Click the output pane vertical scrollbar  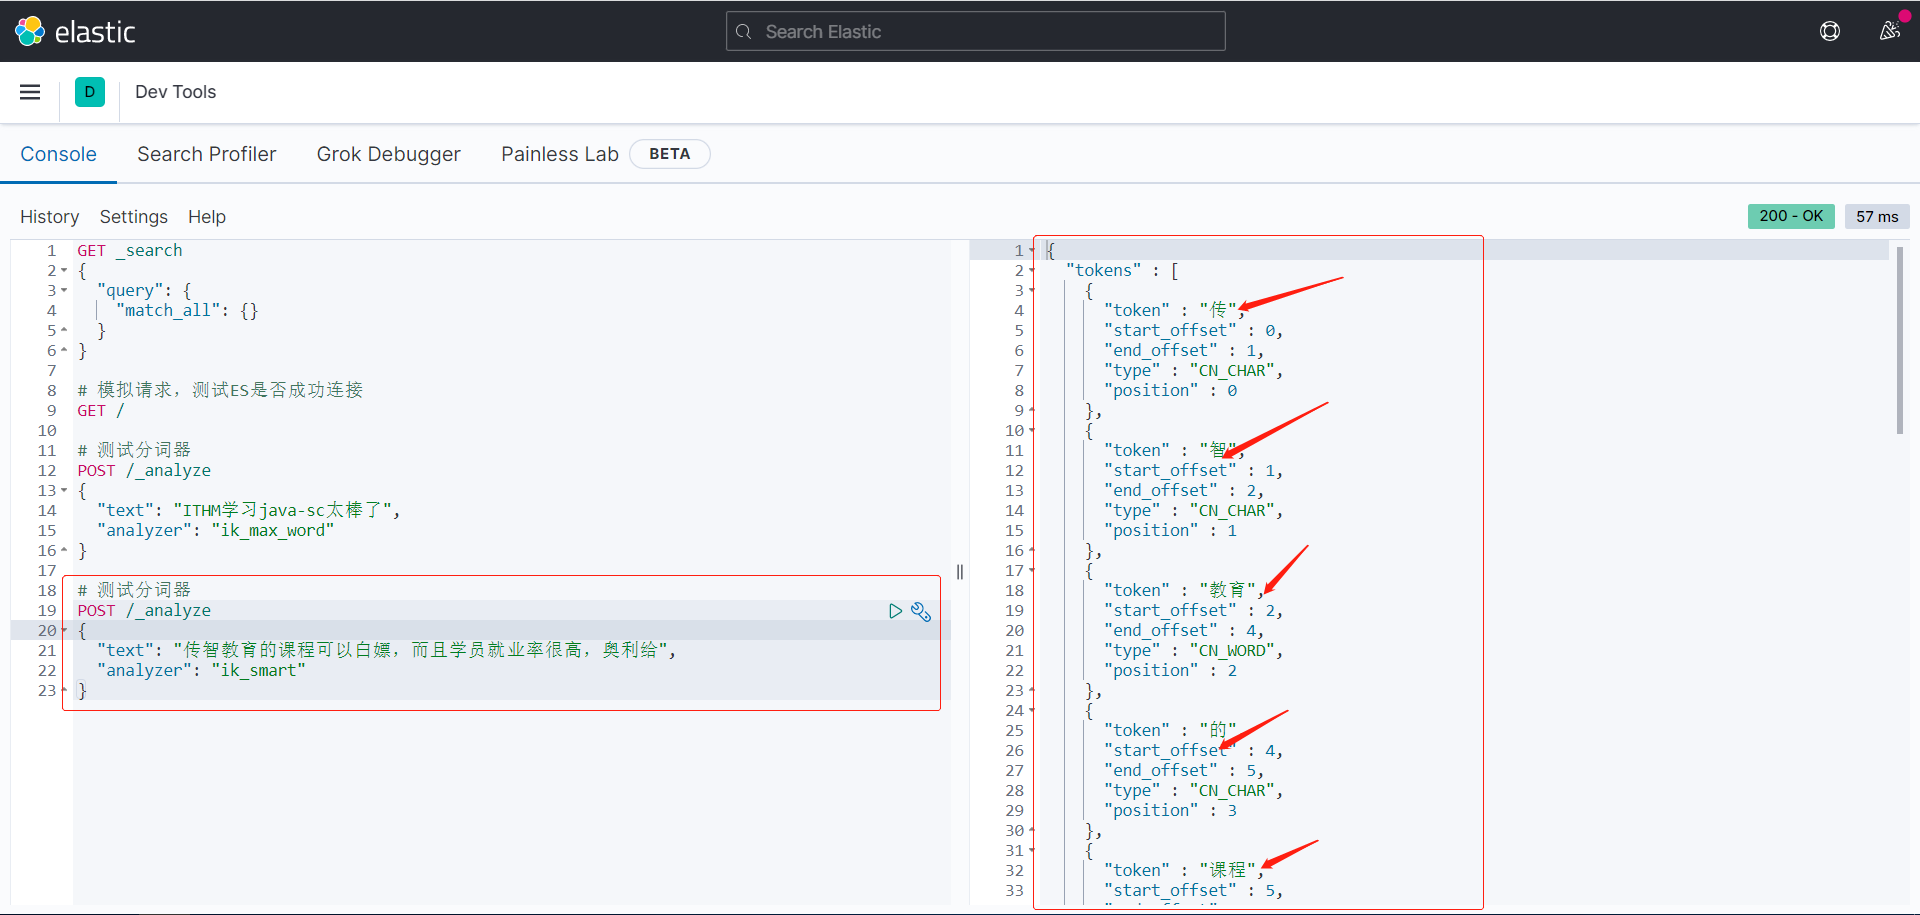[1899, 341]
